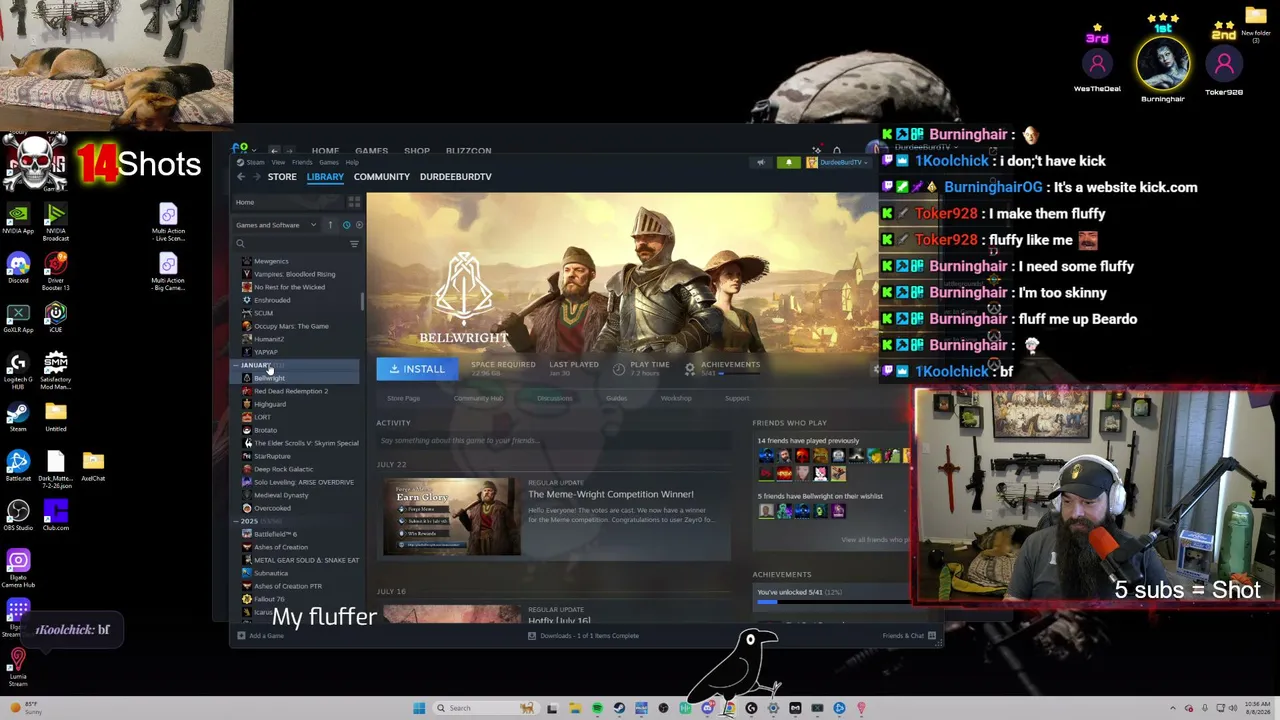The width and height of the screenshot is (1280, 720).
Task: Open the Friends & Chat icon
Action: tap(932, 636)
